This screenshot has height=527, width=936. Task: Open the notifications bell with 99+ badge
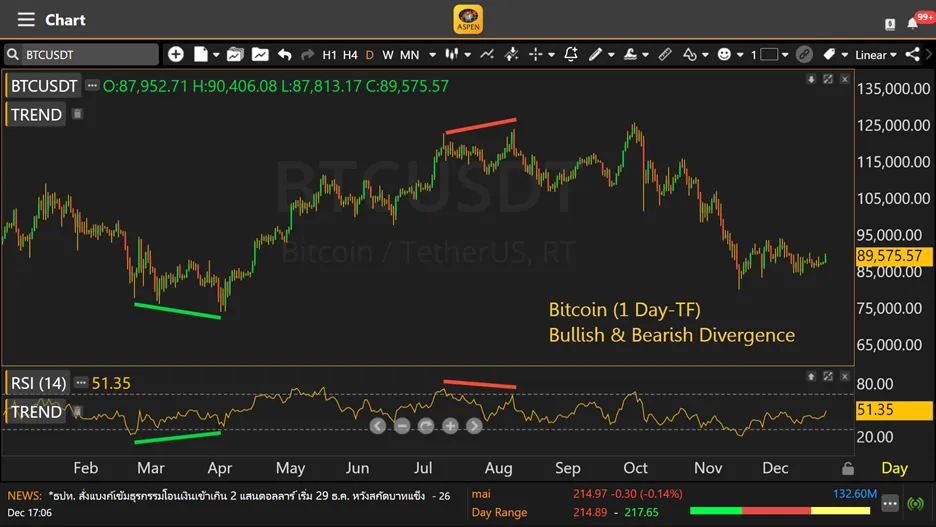click(913, 22)
